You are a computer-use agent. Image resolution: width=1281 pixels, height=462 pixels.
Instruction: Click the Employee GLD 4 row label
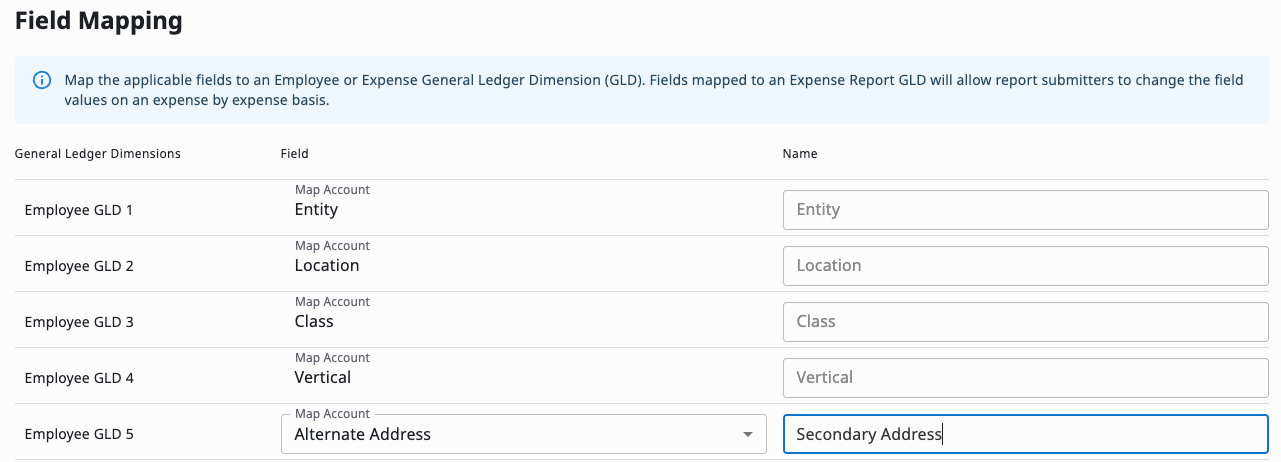(79, 378)
